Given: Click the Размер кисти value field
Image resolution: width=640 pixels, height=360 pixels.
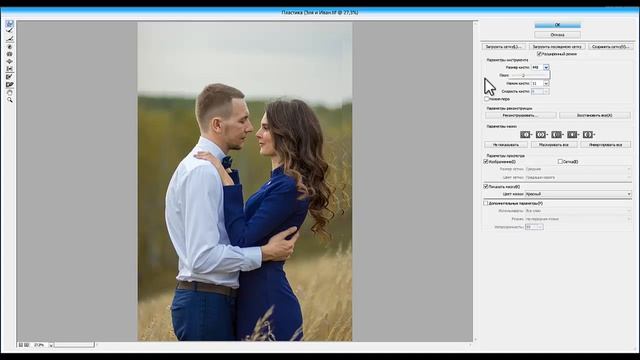Looking at the screenshot, I should click(x=537, y=67).
